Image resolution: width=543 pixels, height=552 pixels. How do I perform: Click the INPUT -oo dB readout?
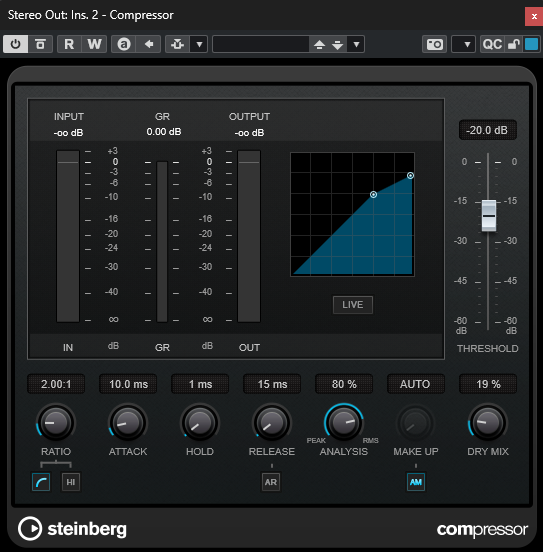(x=69, y=133)
